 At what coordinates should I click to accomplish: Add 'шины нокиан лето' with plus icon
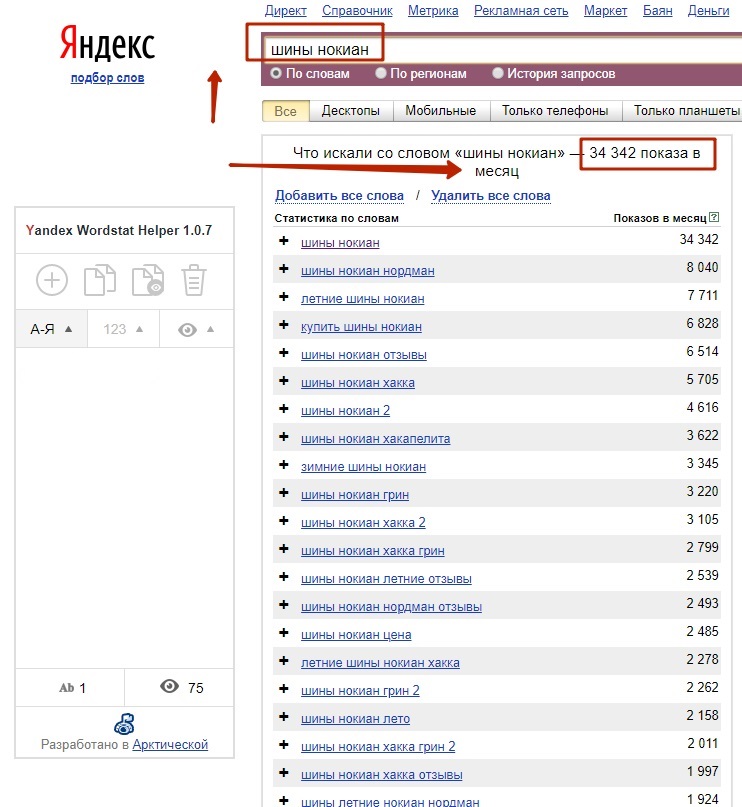coord(284,717)
